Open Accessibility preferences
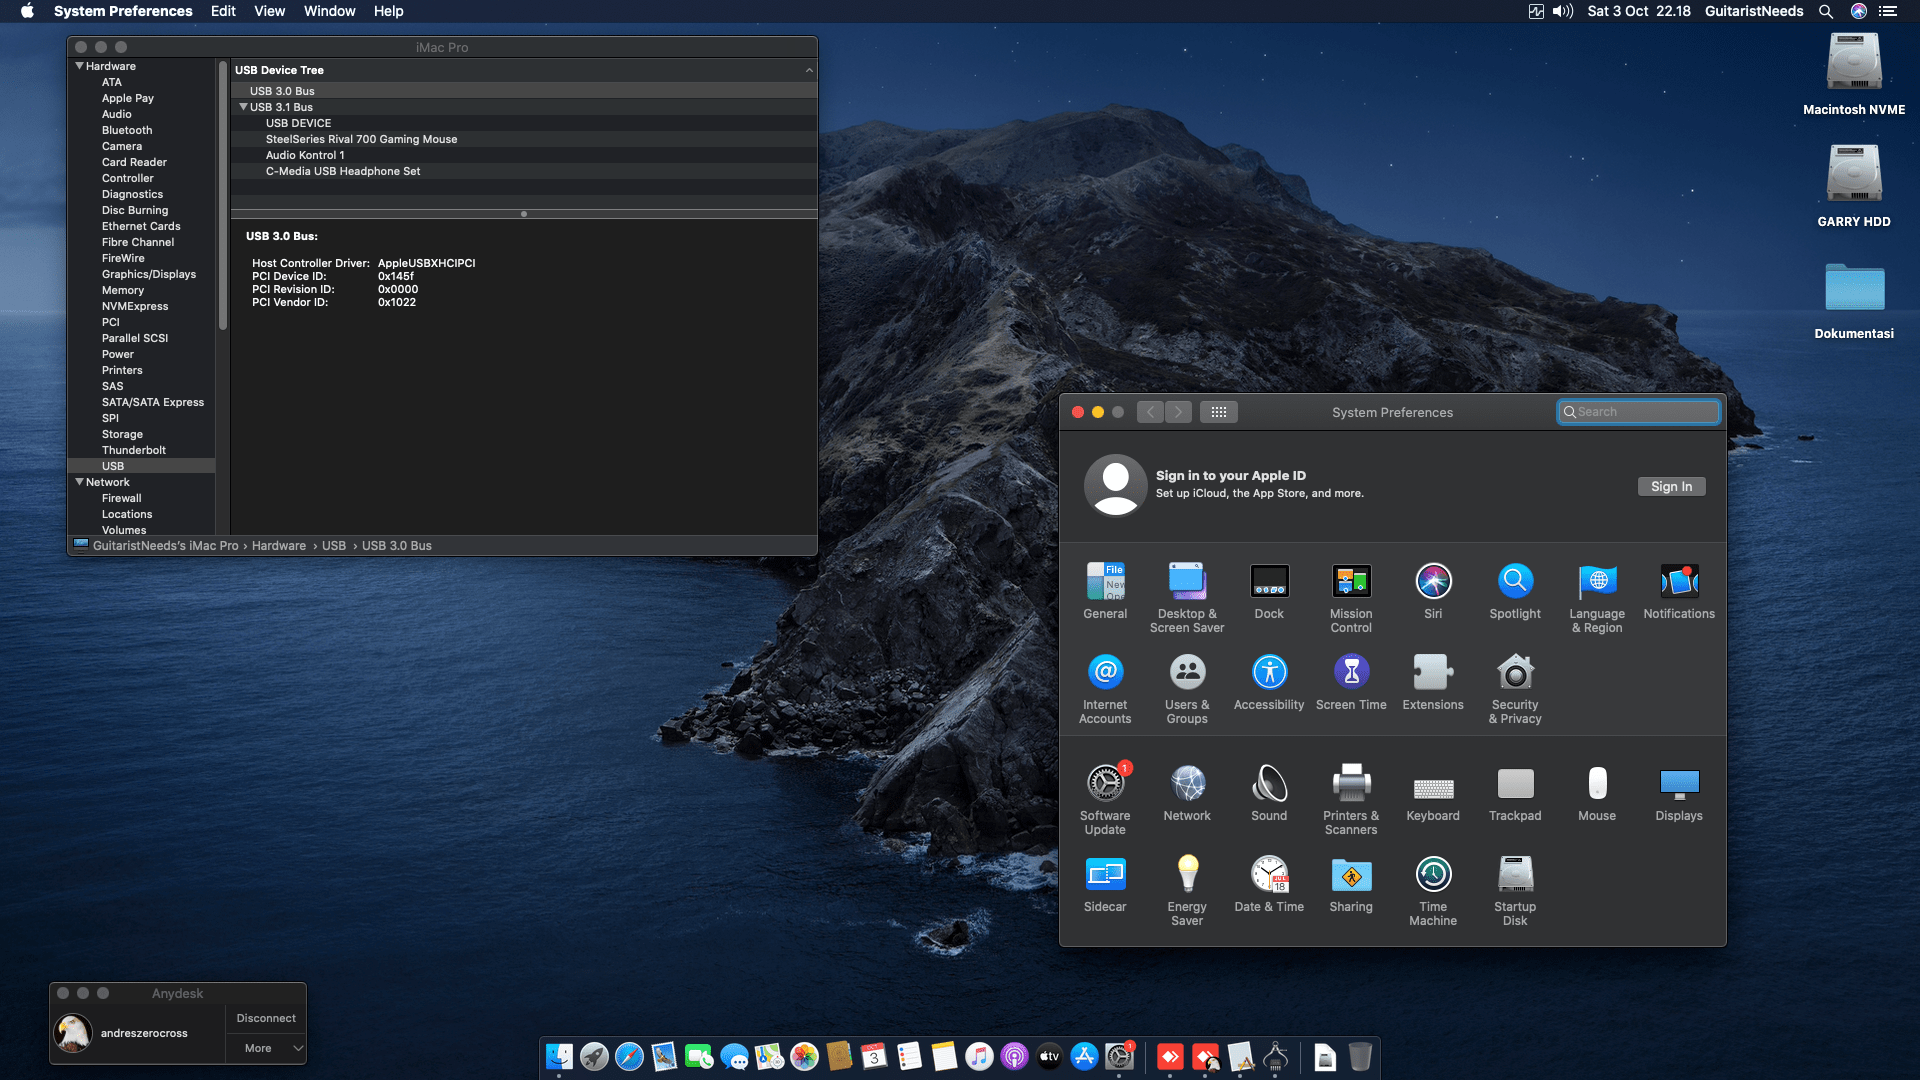 (x=1269, y=681)
